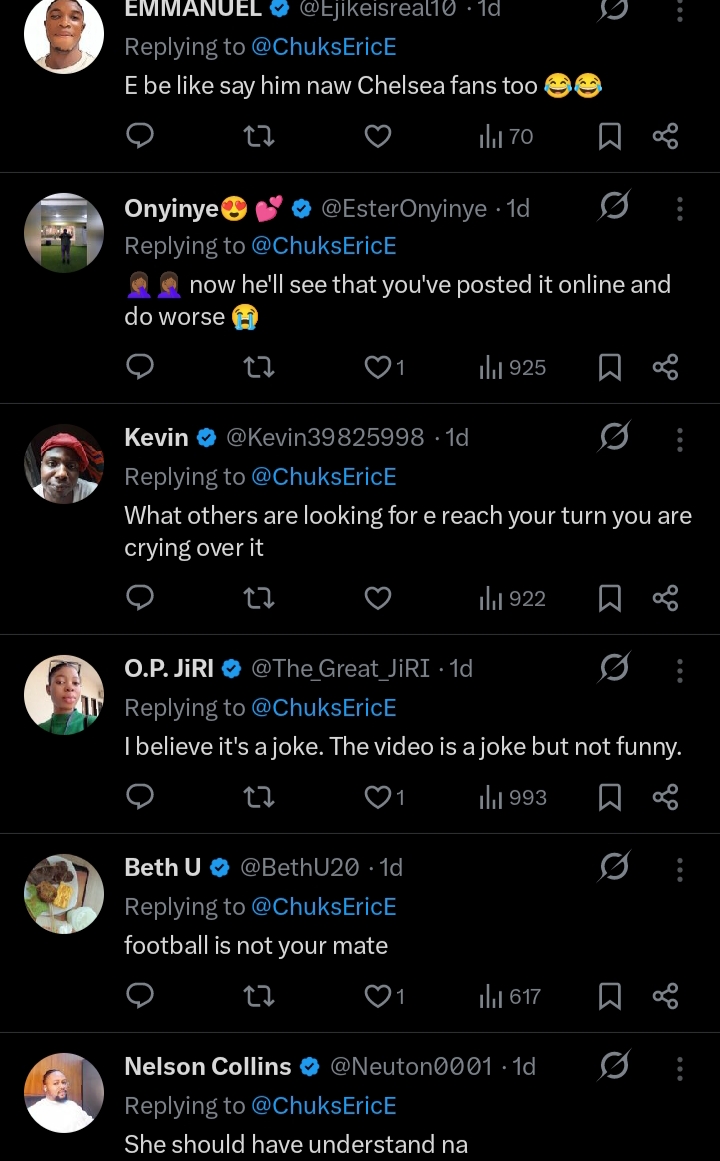Open more options for Nelson Collins' reply
Image resolution: width=720 pixels, height=1161 pixels.
(x=680, y=1068)
